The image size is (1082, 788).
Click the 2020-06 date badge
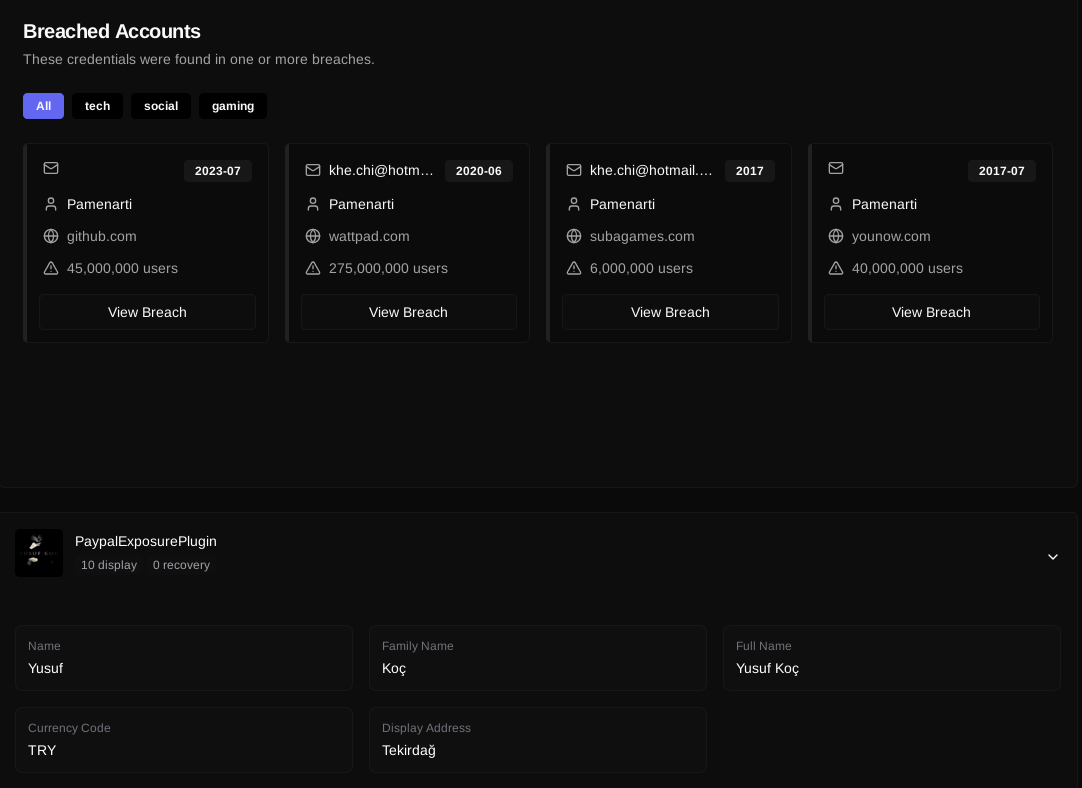pyautogui.click(x=478, y=171)
